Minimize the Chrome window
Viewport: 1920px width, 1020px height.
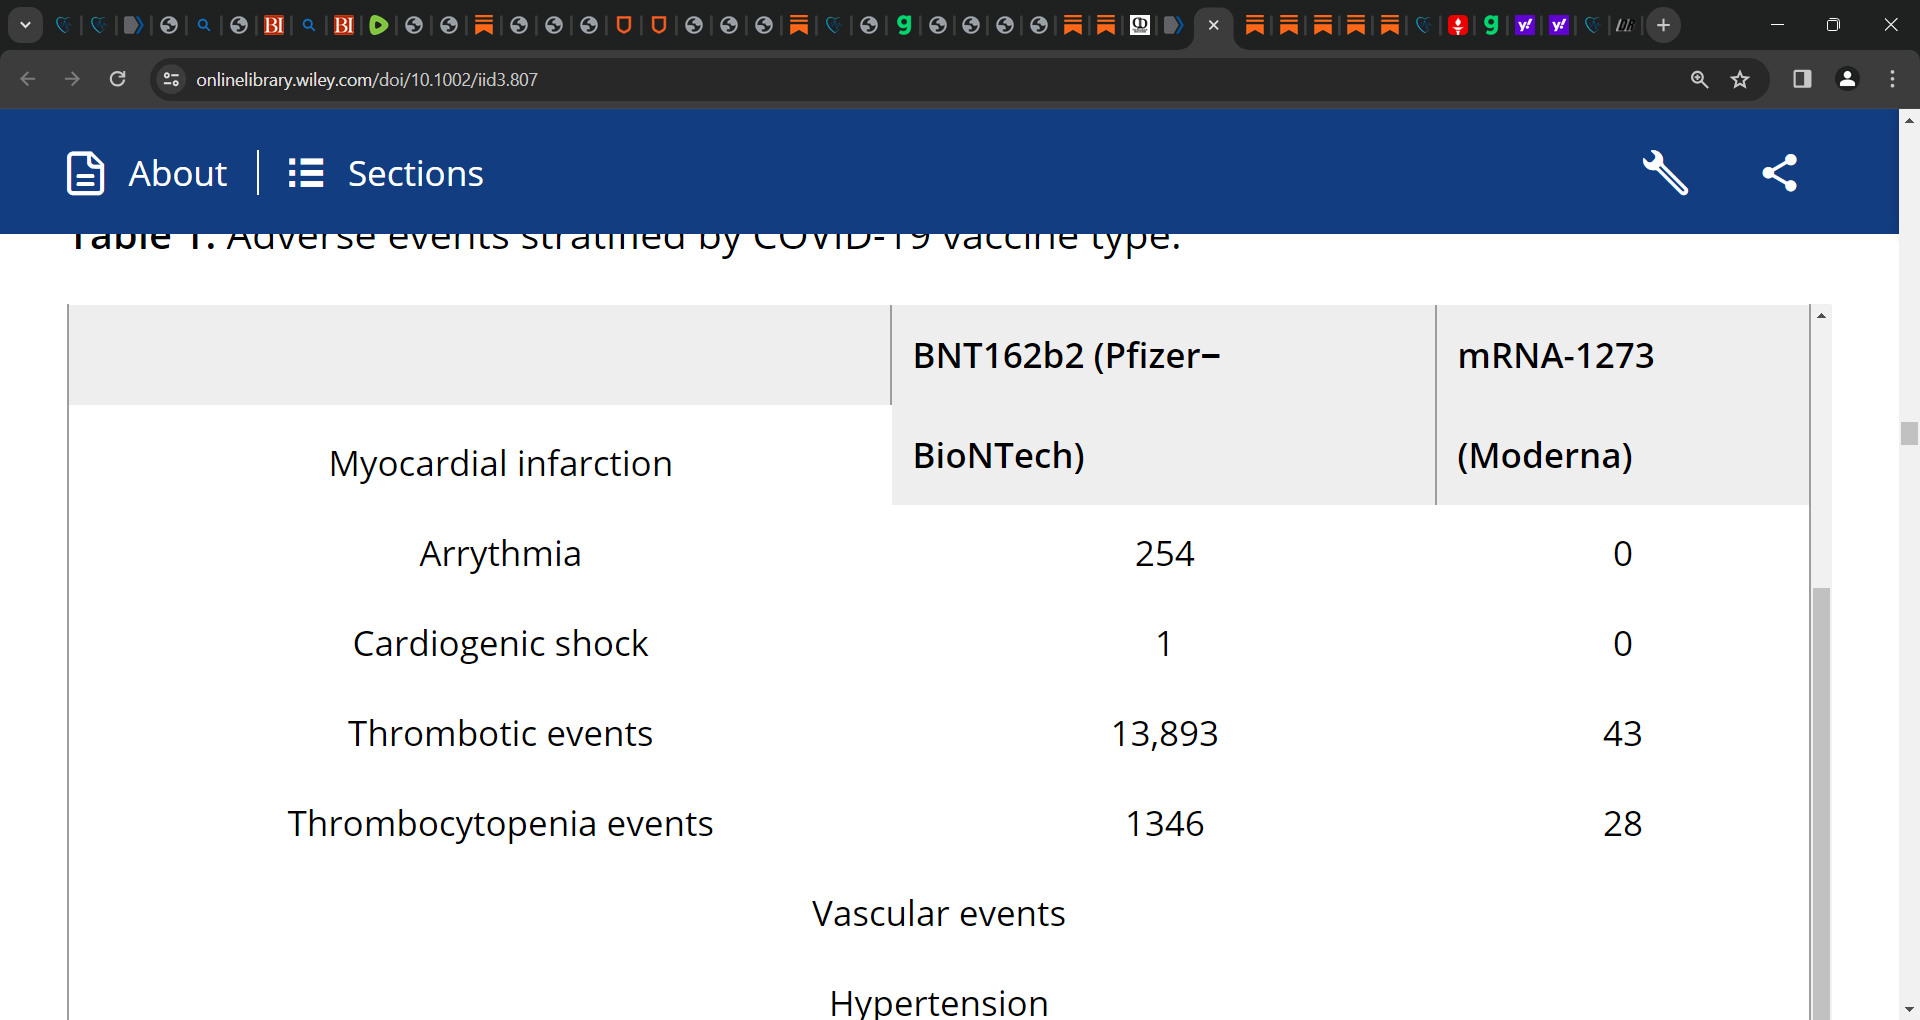1777,25
